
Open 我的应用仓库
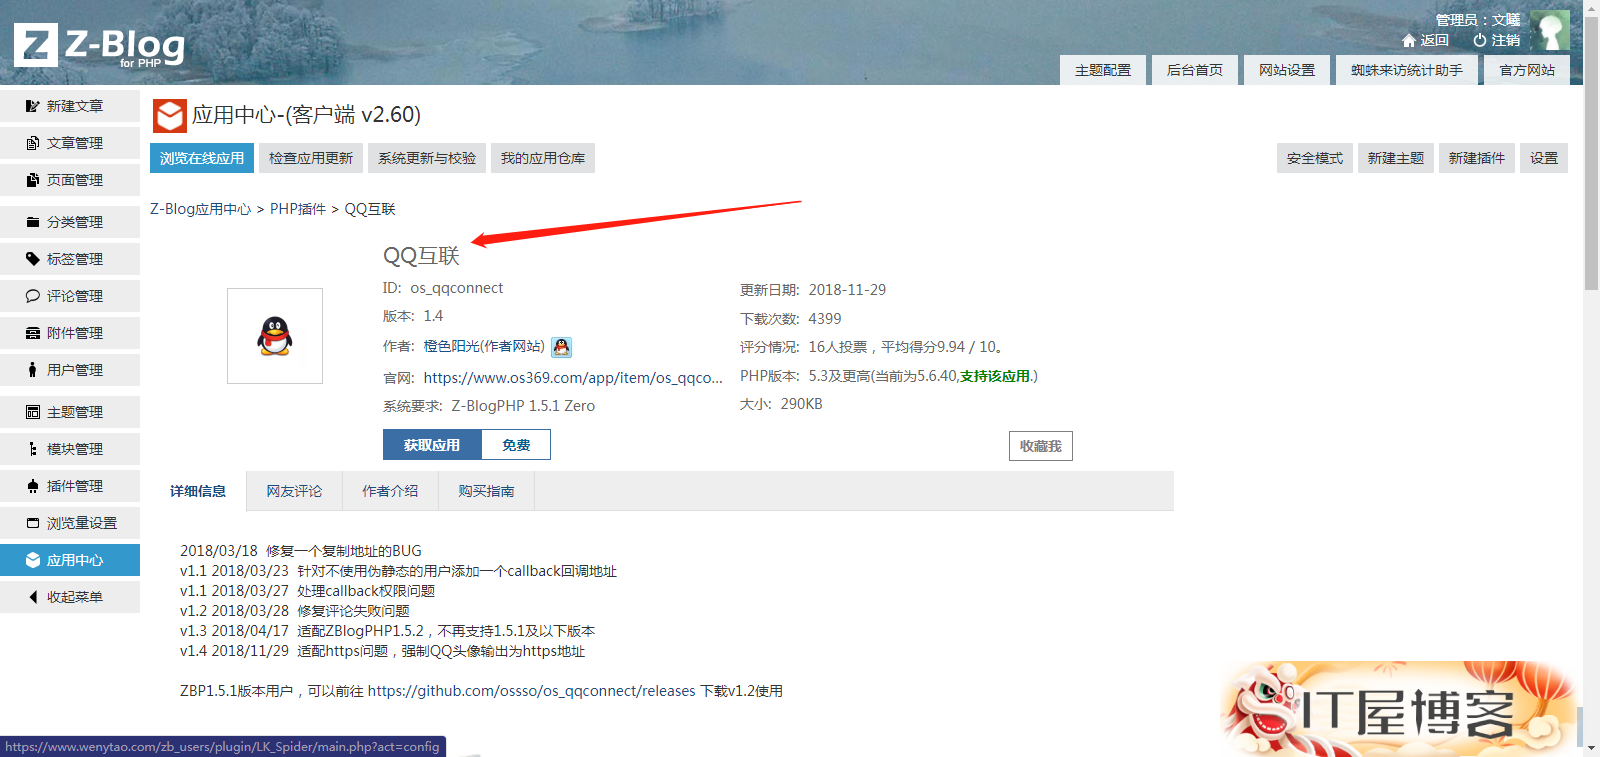point(543,158)
